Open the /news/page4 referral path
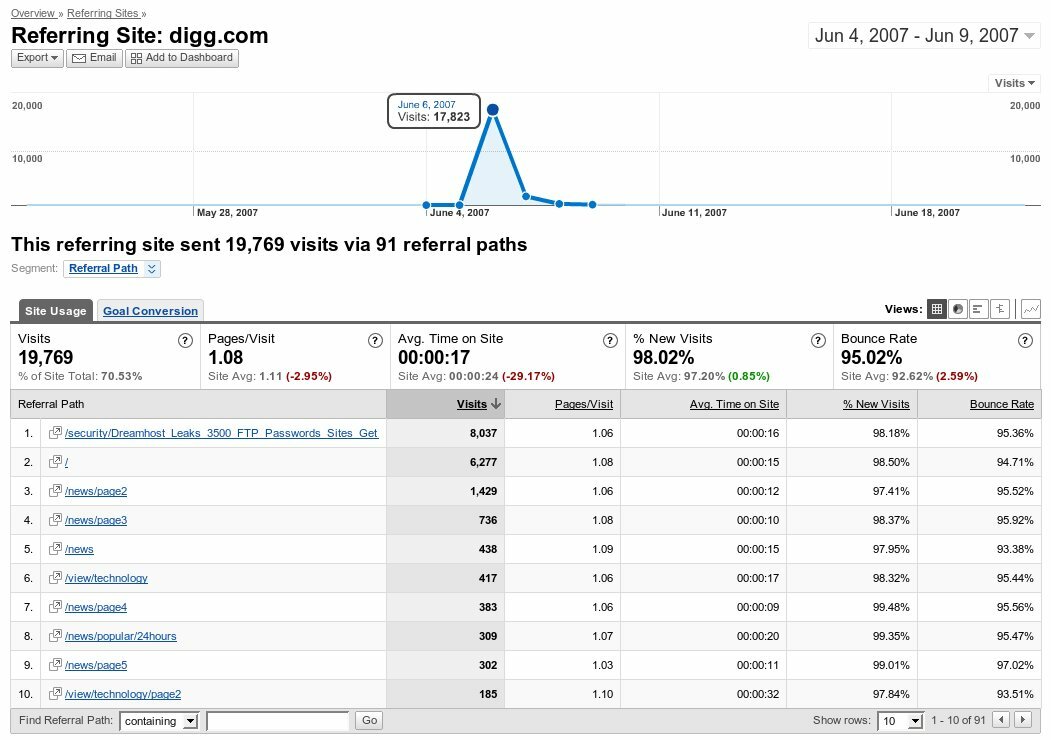 [x=96, y=607]
